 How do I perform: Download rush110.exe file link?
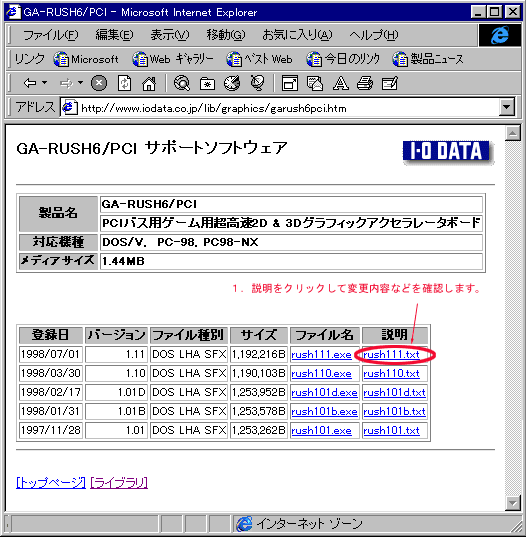pos(321,374)
